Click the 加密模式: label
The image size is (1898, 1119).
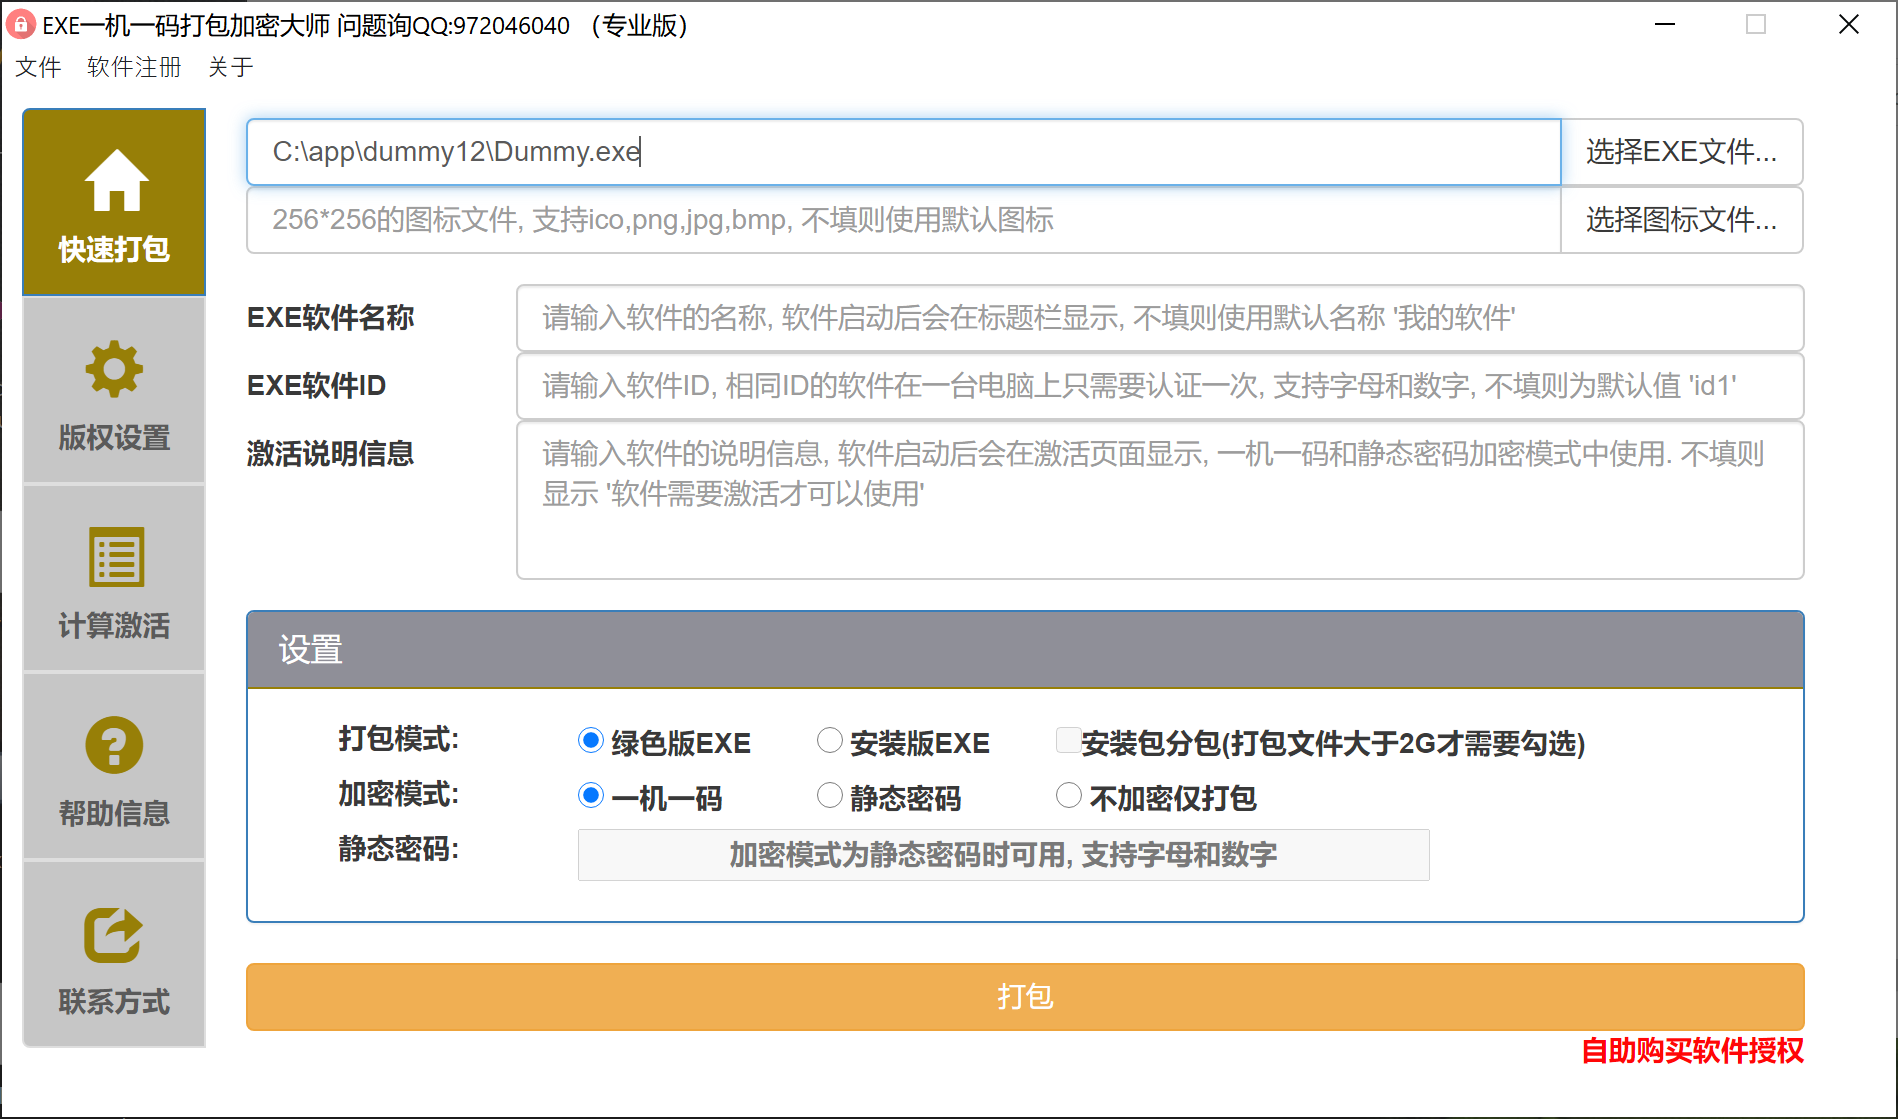(398, 794)
